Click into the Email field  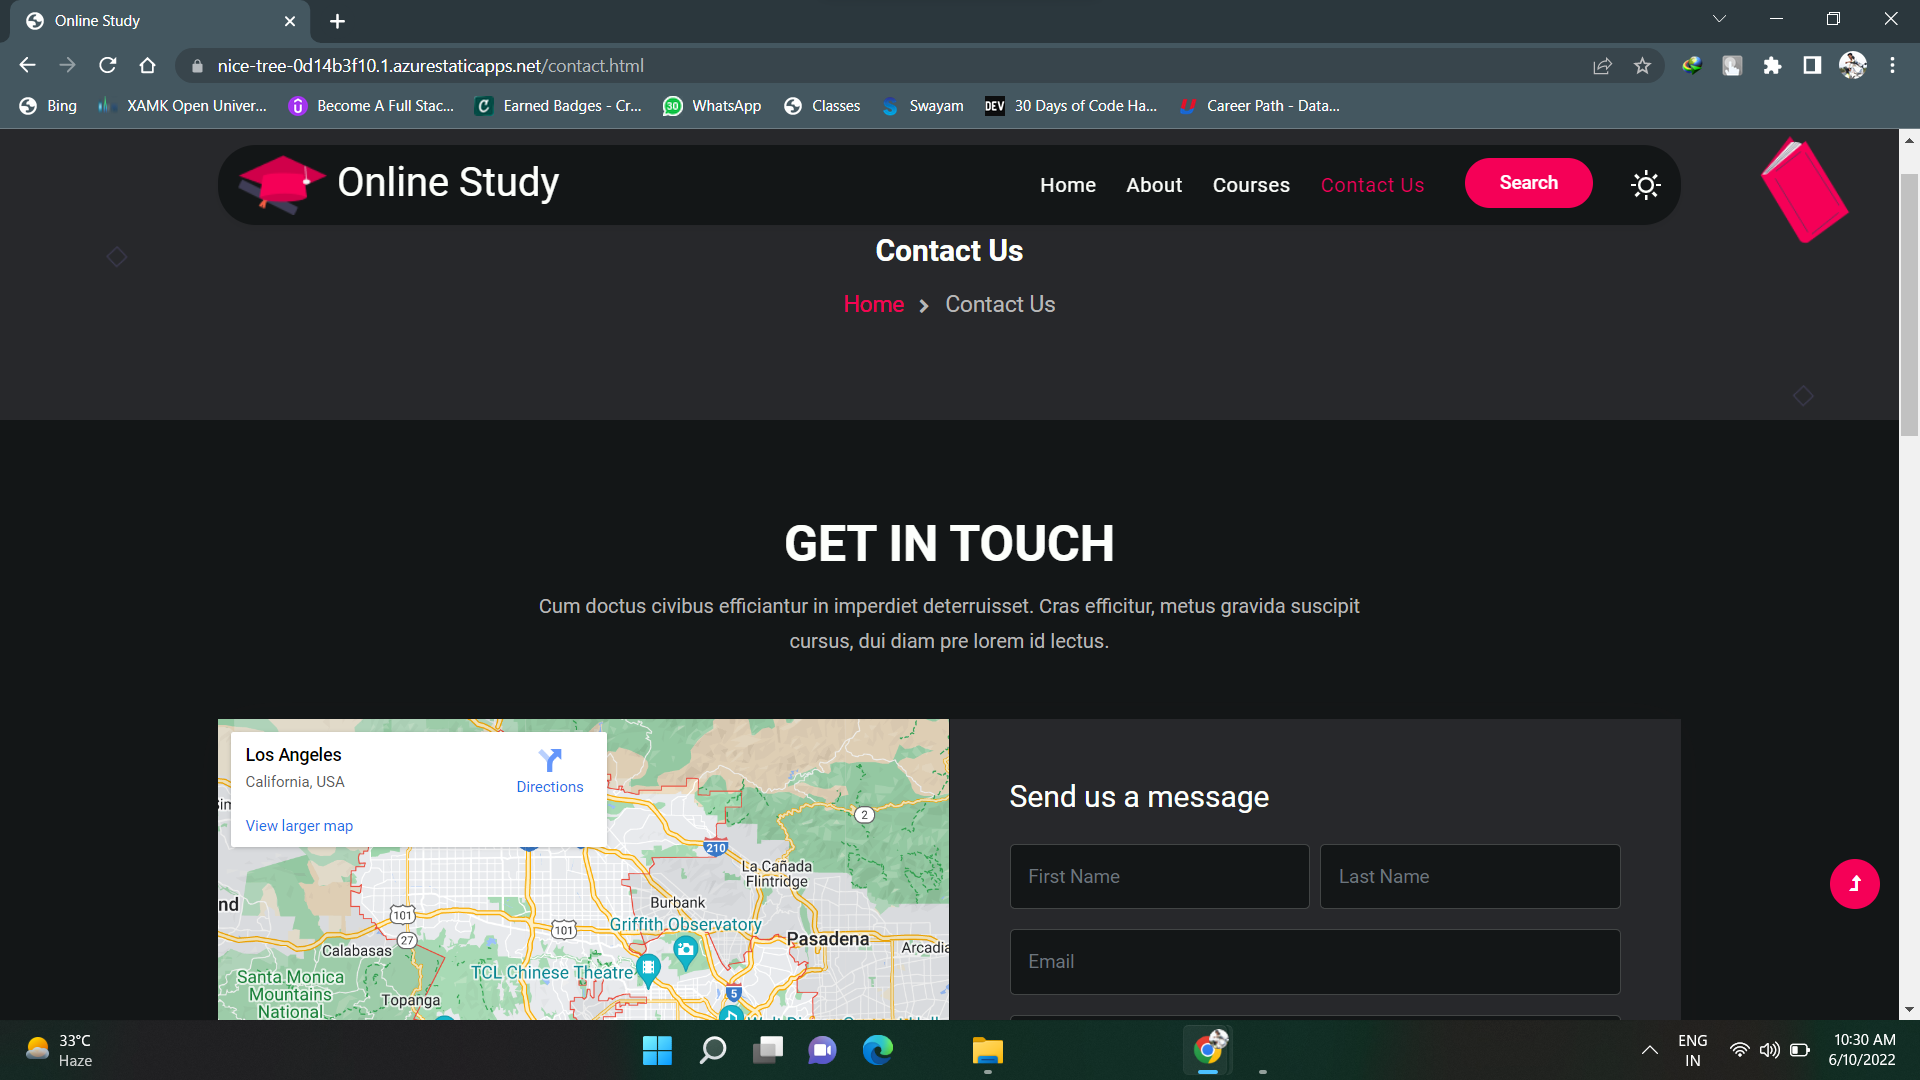click(1315, 962)
